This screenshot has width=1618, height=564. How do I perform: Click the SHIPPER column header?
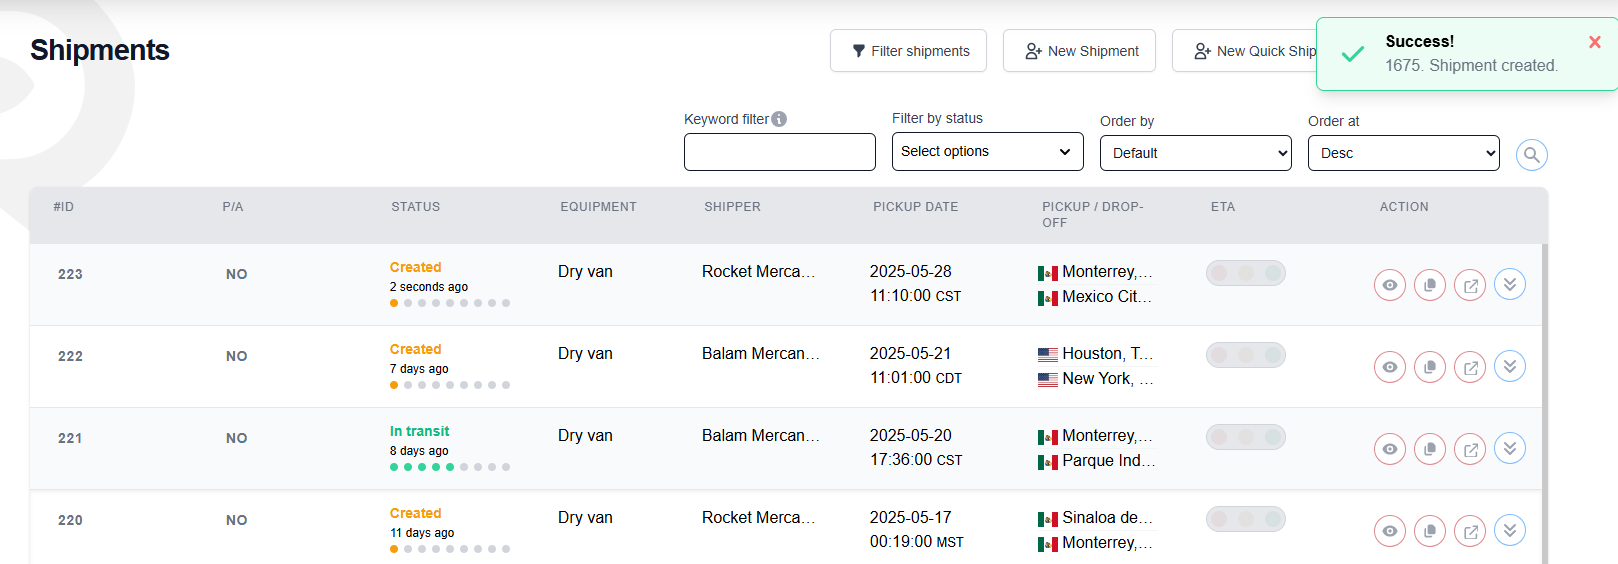733,207
